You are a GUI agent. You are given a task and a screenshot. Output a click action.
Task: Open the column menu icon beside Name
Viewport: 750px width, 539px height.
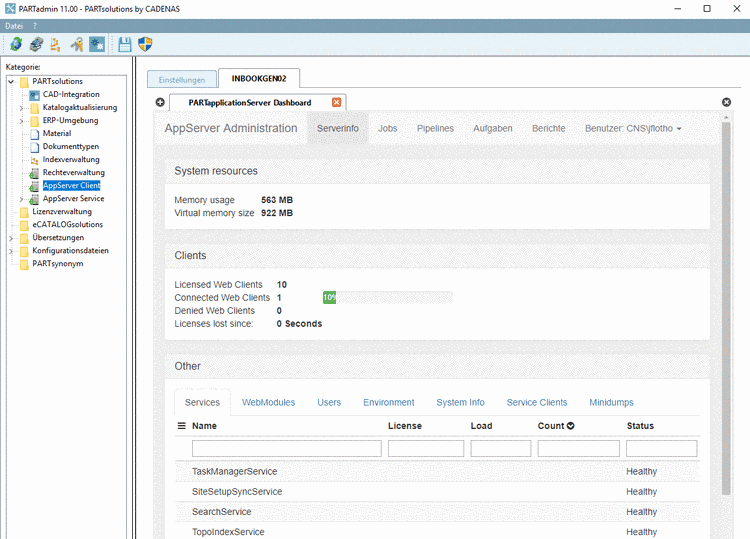click(182, 426)
